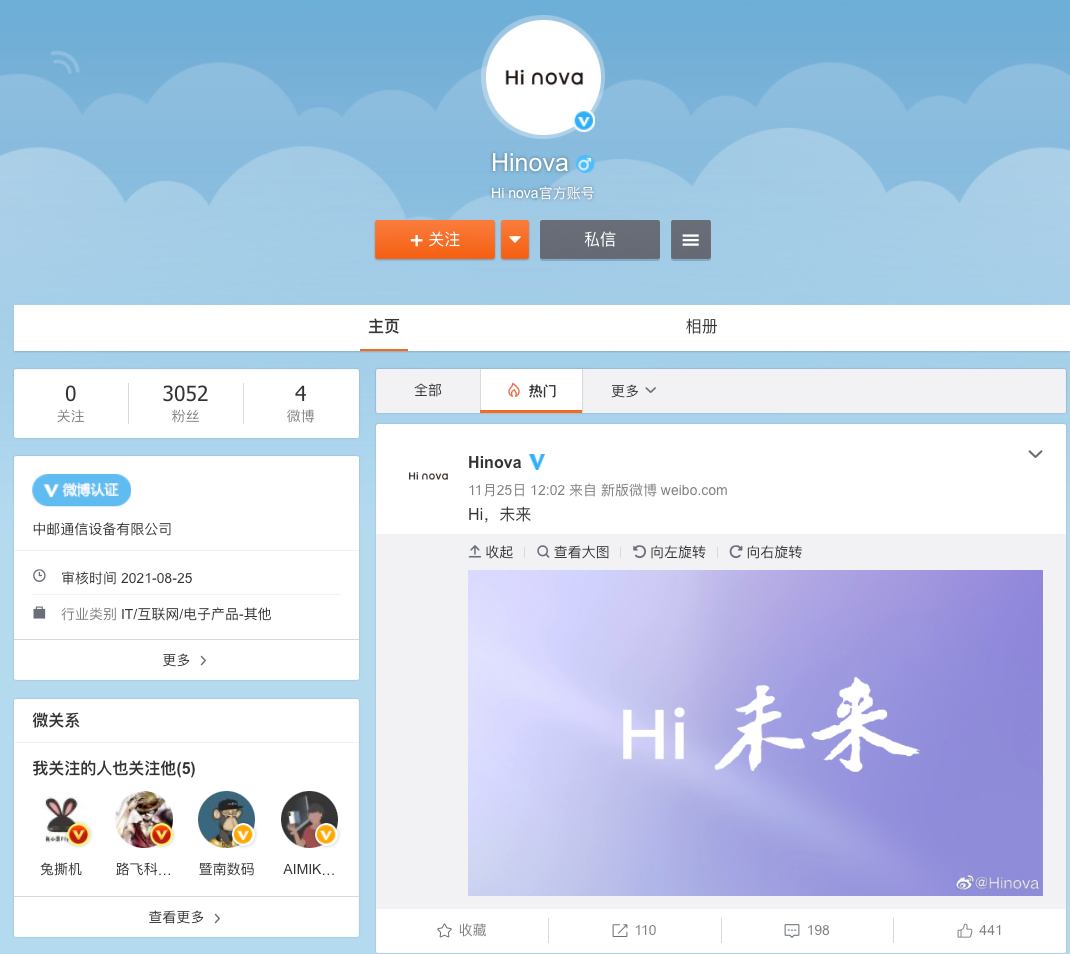This screenshot has height=954, width=1070.
Task: Open the 关注 count of 0
Action: point(70,403)
